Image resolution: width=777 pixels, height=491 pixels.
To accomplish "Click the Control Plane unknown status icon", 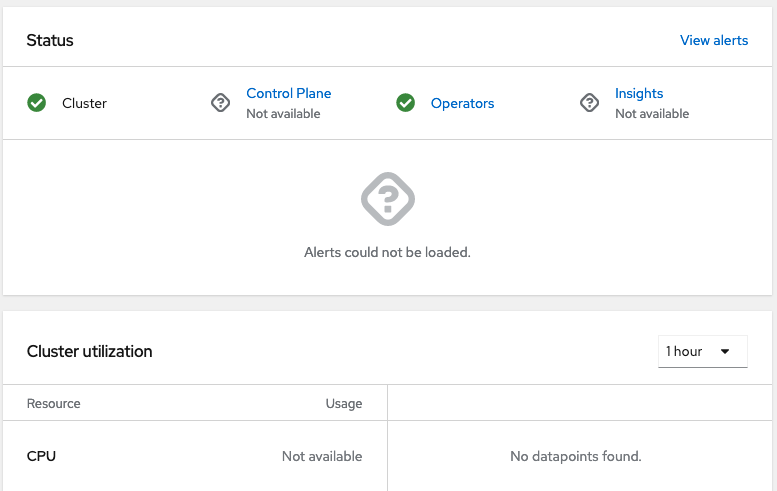I will coord(221,103).
